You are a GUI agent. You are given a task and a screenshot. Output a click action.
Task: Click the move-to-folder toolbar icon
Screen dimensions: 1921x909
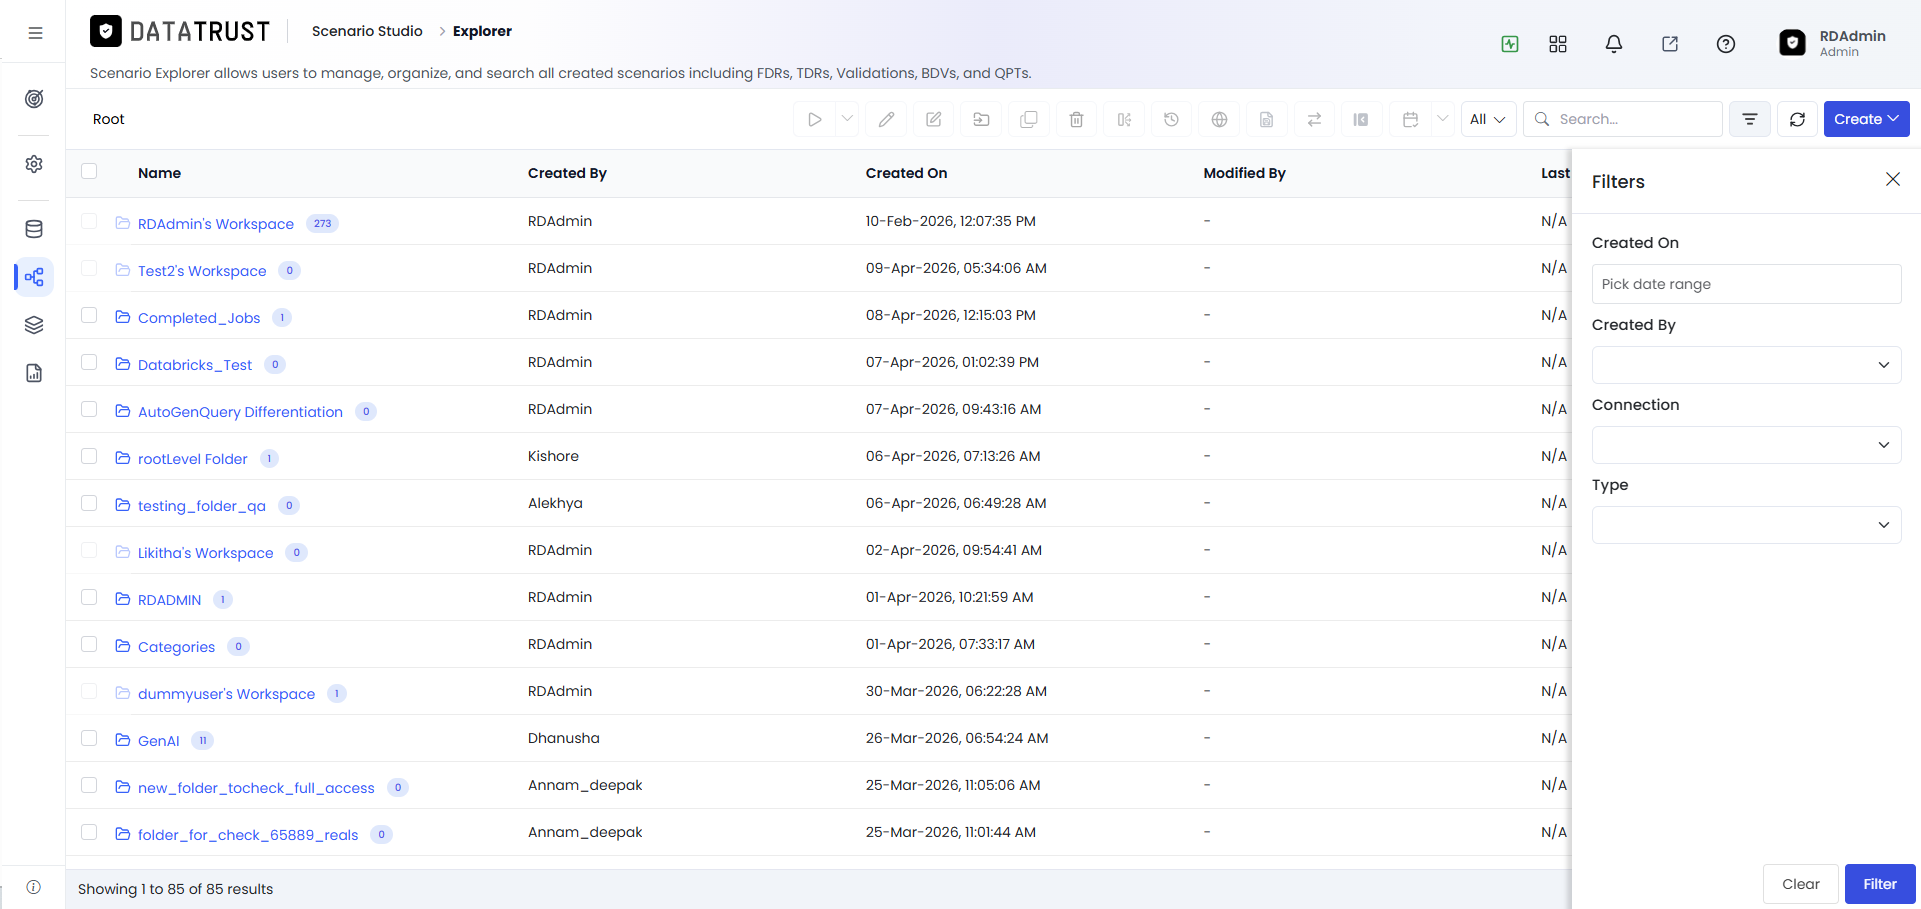(981, 119)
